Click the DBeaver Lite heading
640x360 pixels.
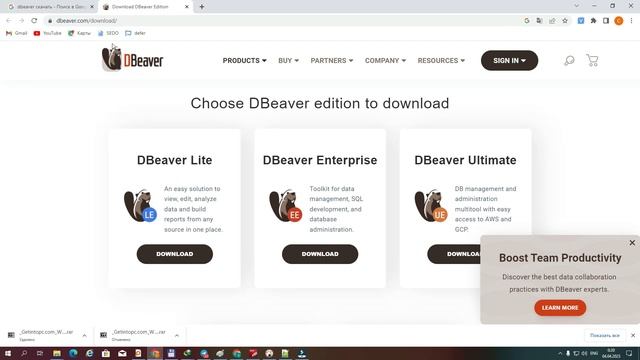coord(175,160)
